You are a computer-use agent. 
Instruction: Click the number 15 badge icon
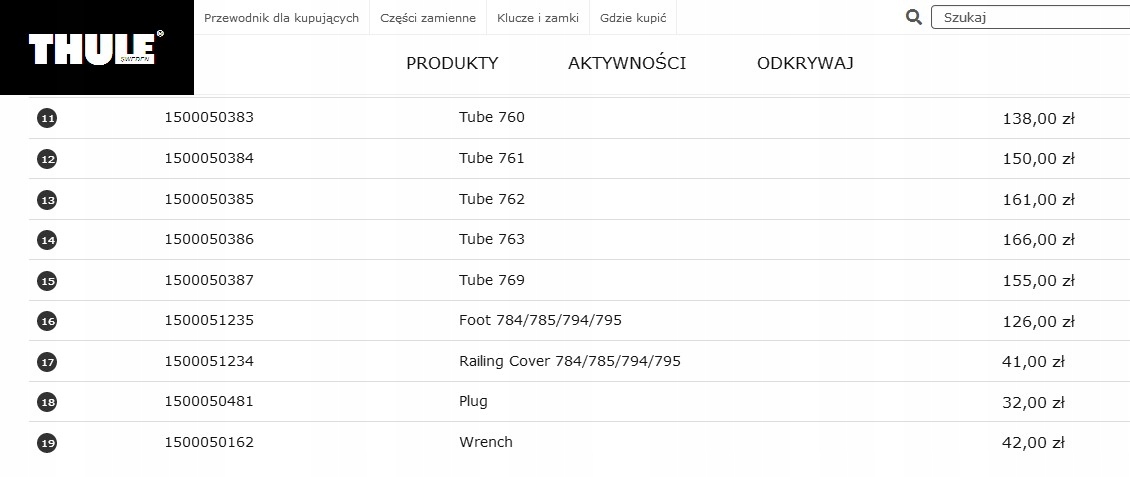point(47,281)
